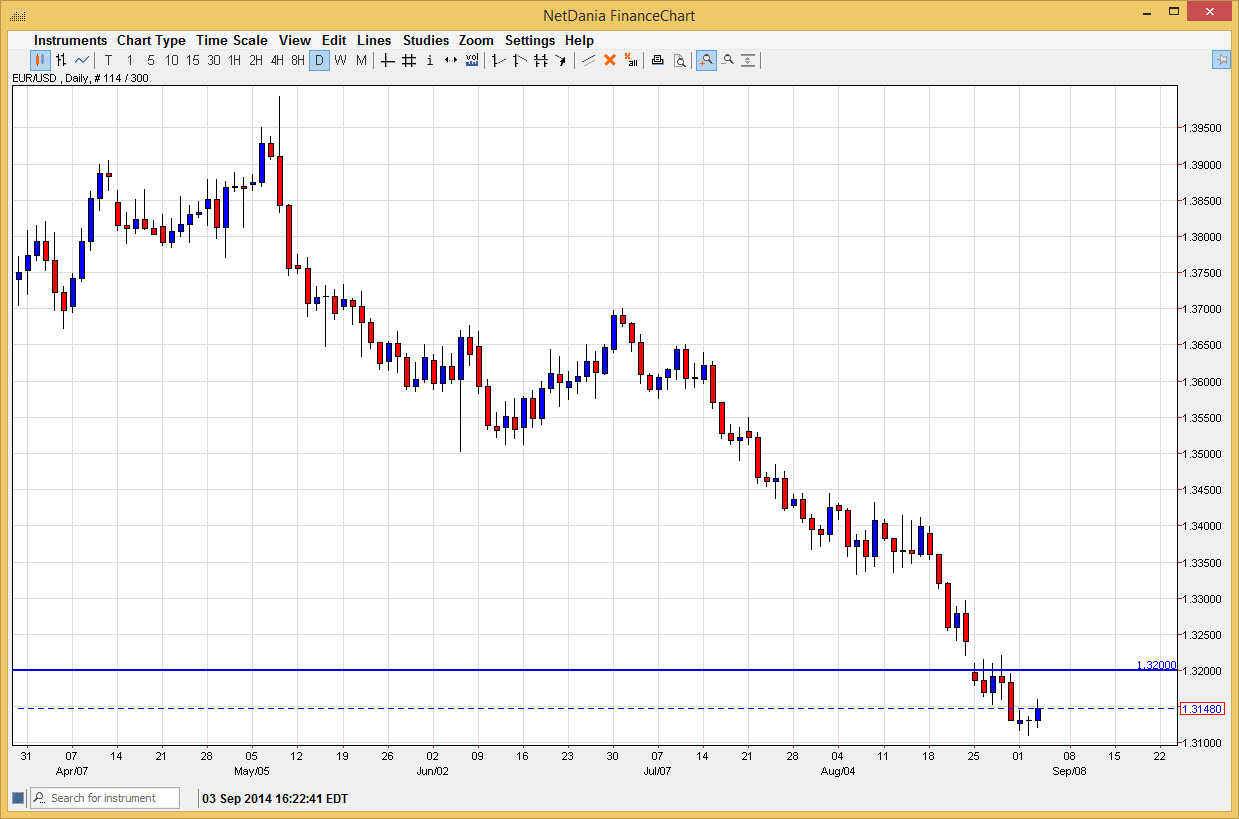
Task: Select the candlestick chart type icon
Action: [x=40, y=60]
